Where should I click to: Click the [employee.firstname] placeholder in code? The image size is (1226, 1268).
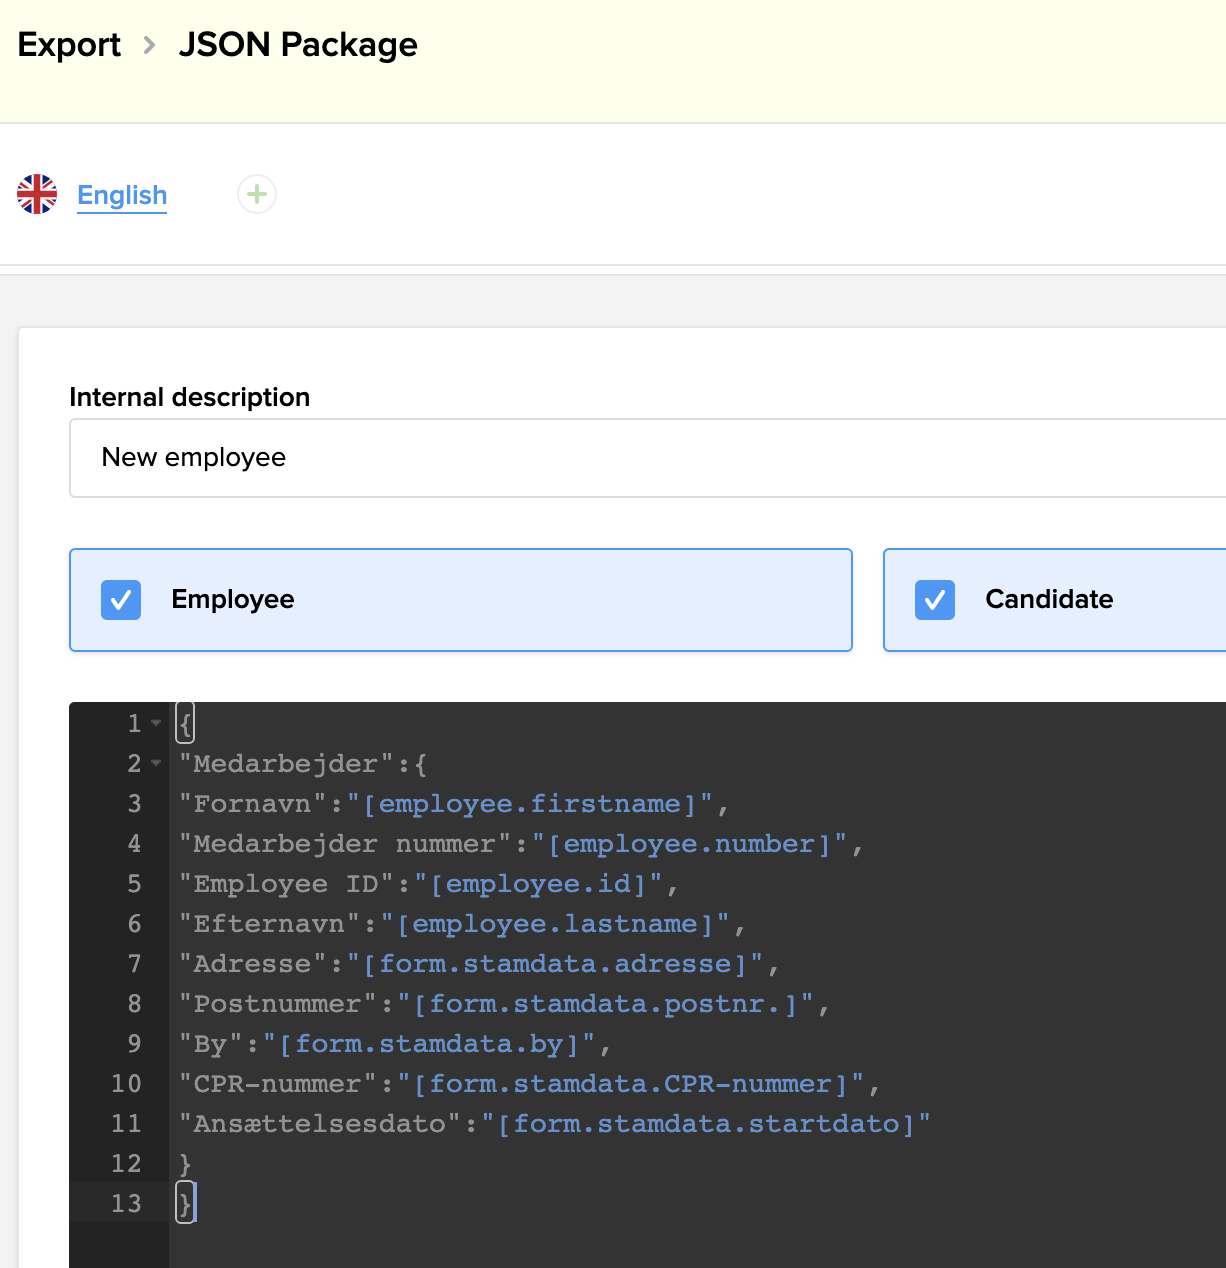530,804
